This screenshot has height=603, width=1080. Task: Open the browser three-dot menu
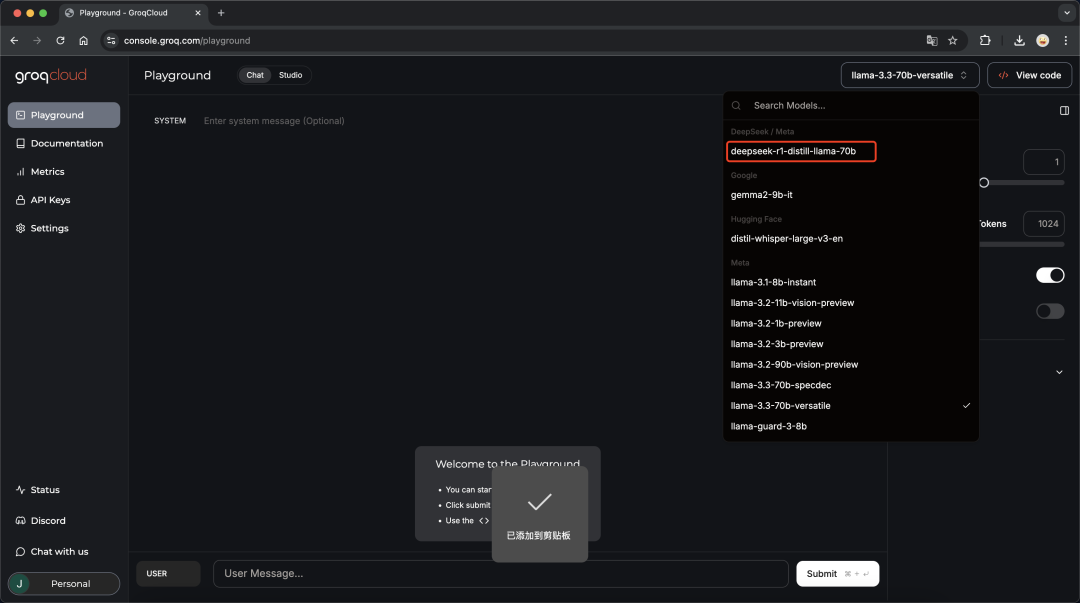[1066, 41]
